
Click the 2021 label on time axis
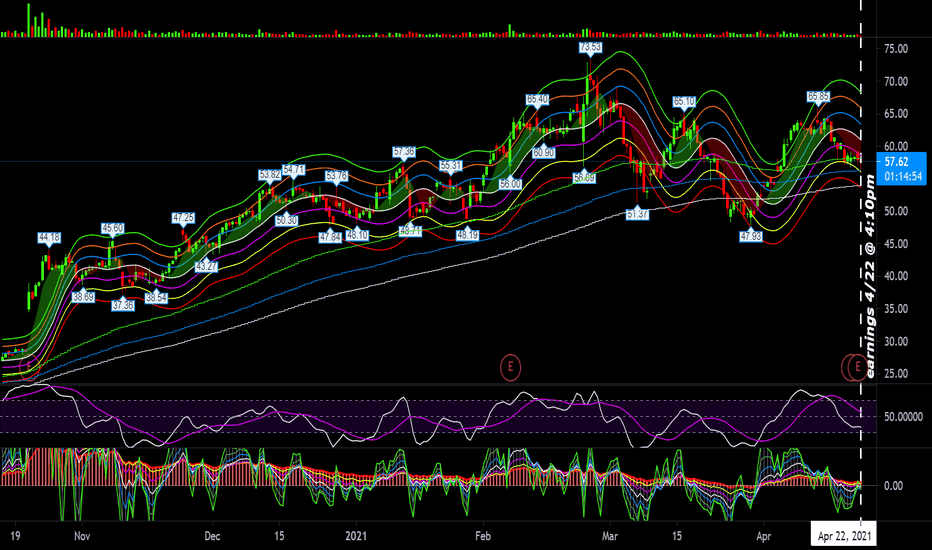(356, 536)
